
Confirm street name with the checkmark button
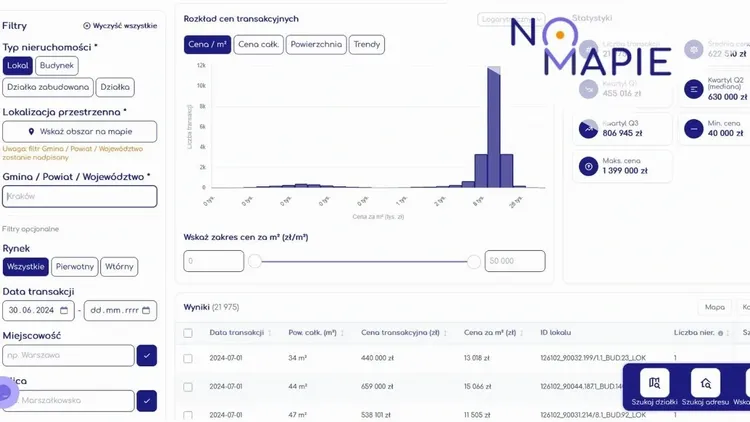(147, 401)
